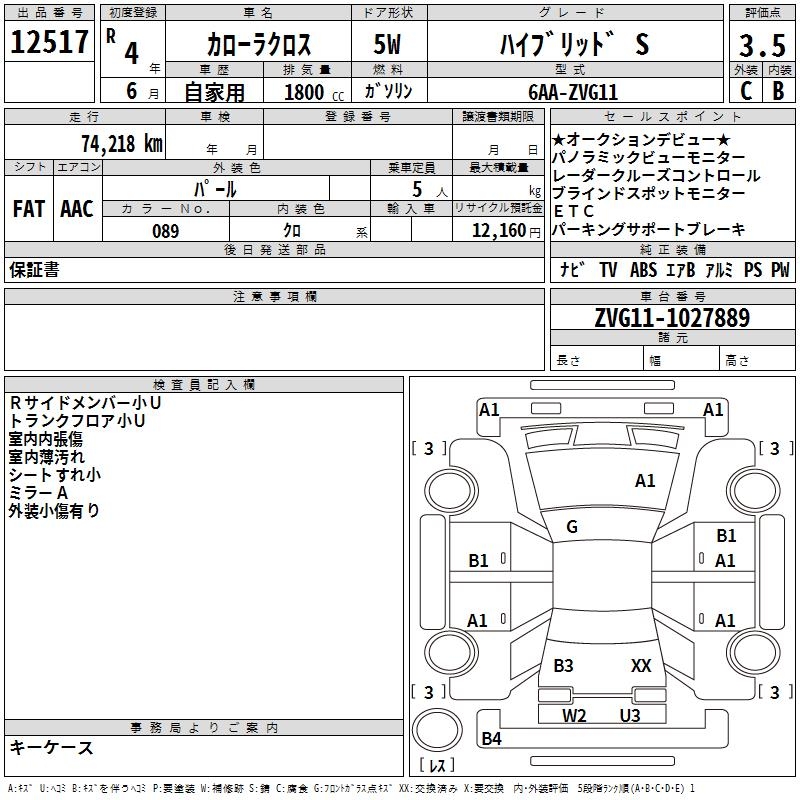This screenshot has width=800, height=800.
Task: Select ABS in the 純正装備 row
Action: [643, 269]
